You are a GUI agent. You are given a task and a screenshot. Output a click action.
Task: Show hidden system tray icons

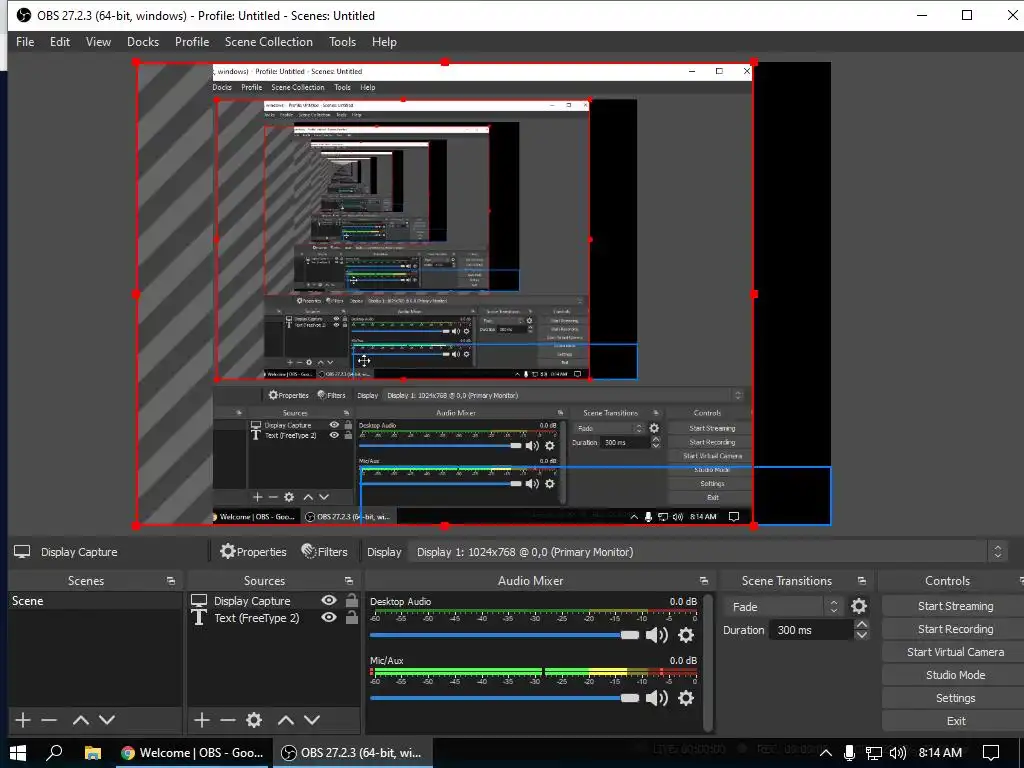tap(825, 753)
